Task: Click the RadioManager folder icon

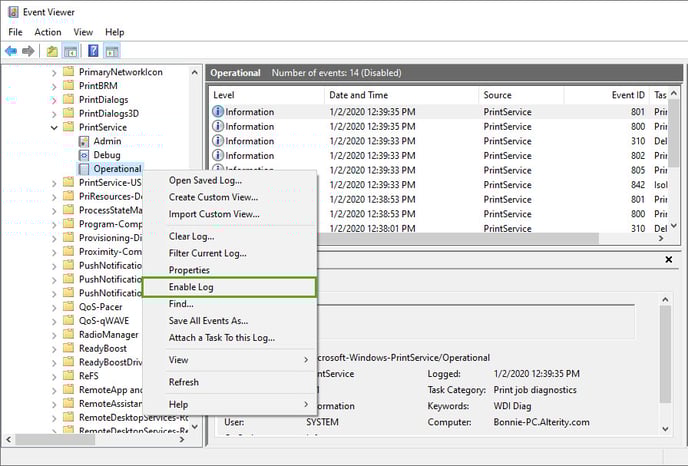Action: [68, 334]
